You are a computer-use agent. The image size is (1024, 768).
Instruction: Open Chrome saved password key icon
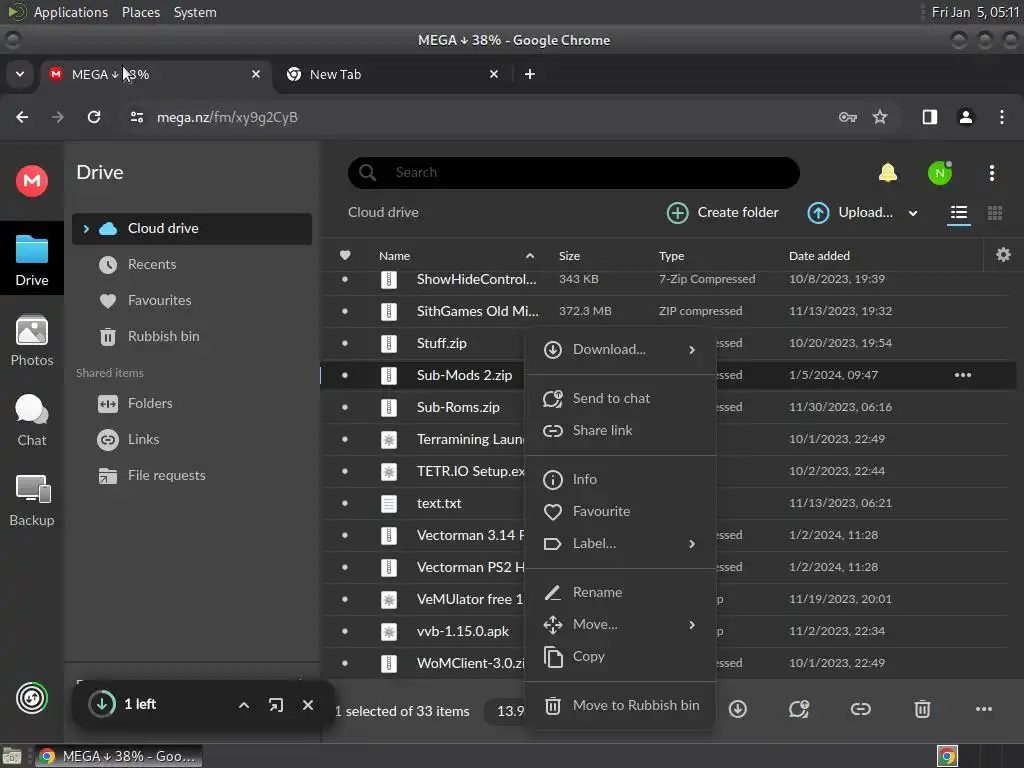tap(848, 117)
